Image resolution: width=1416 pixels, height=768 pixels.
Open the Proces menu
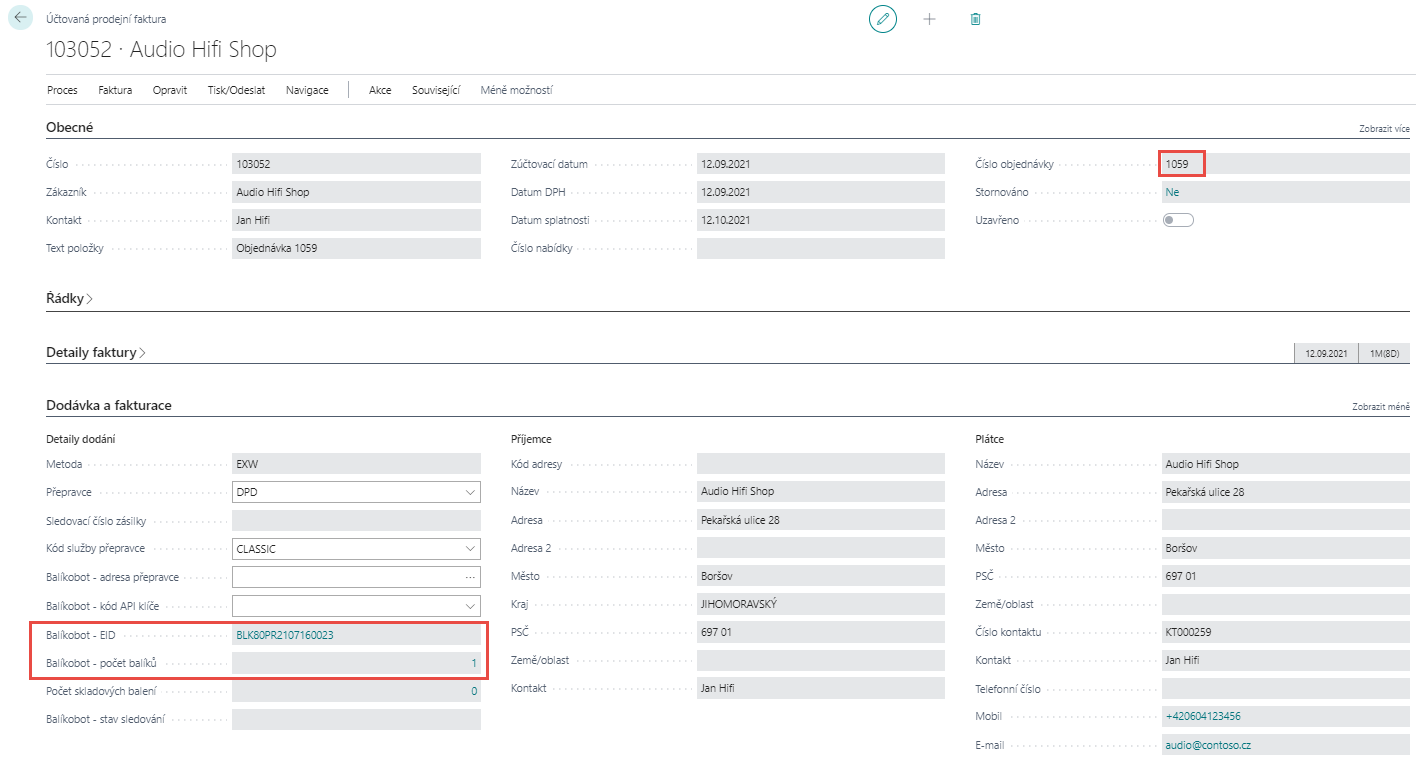(62, 90)
